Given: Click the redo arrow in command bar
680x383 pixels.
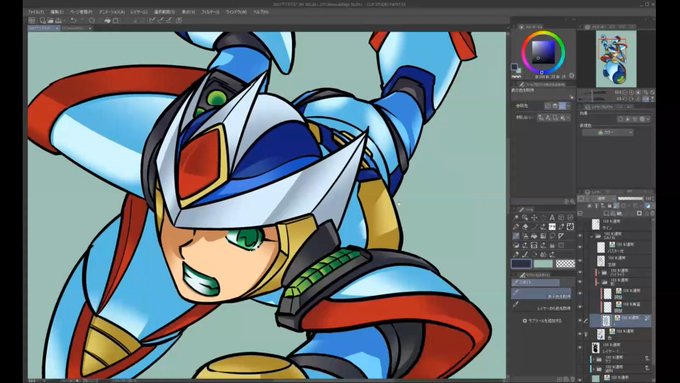Looking at the screenshot, I should (x=82, y=20).
